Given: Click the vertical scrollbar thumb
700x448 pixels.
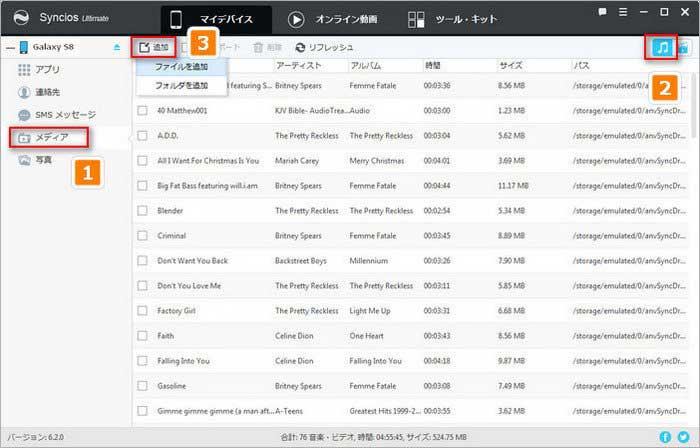Looking at the screenshot, I should pos(694,105).
